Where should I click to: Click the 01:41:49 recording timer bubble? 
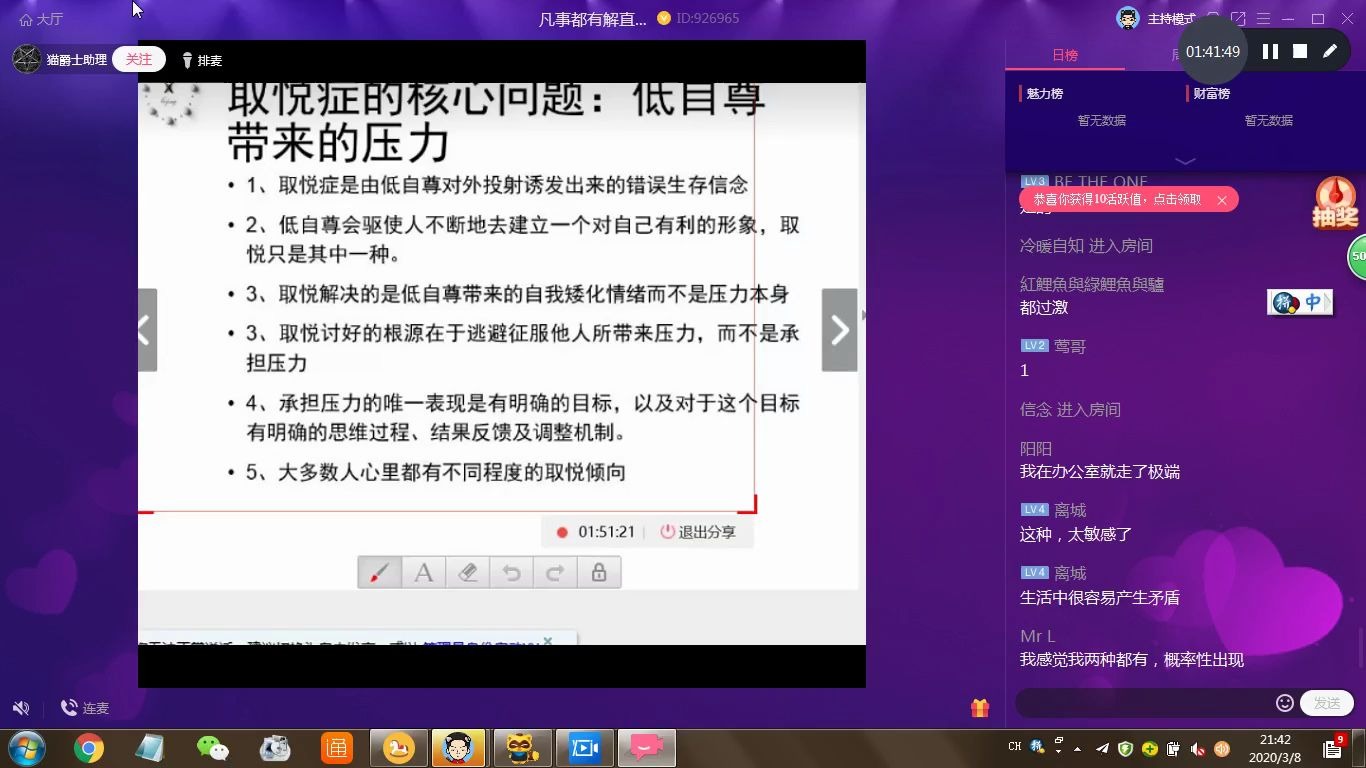(1213, 52)
